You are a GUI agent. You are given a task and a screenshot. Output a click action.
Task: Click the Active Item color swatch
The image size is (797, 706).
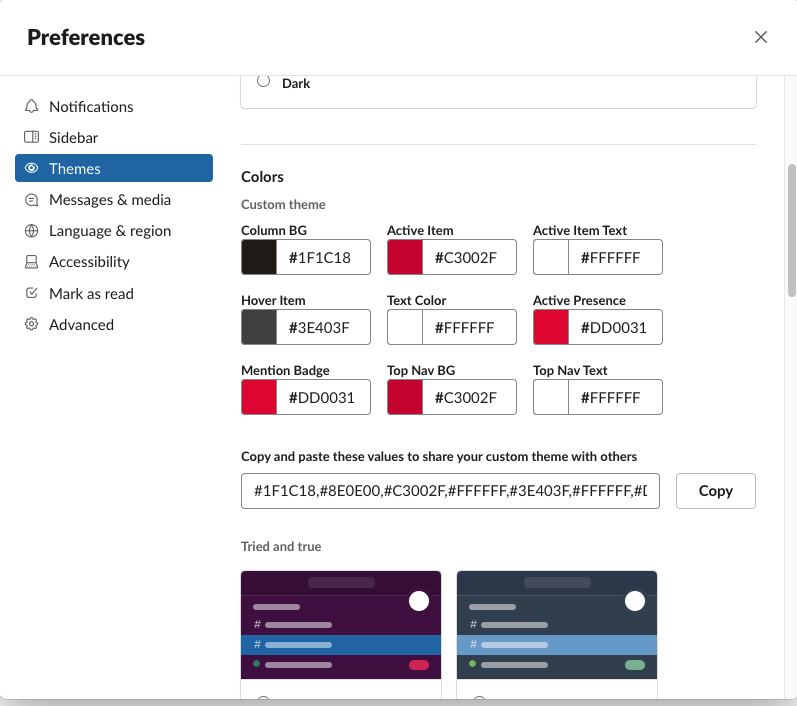tap(405, 257)
